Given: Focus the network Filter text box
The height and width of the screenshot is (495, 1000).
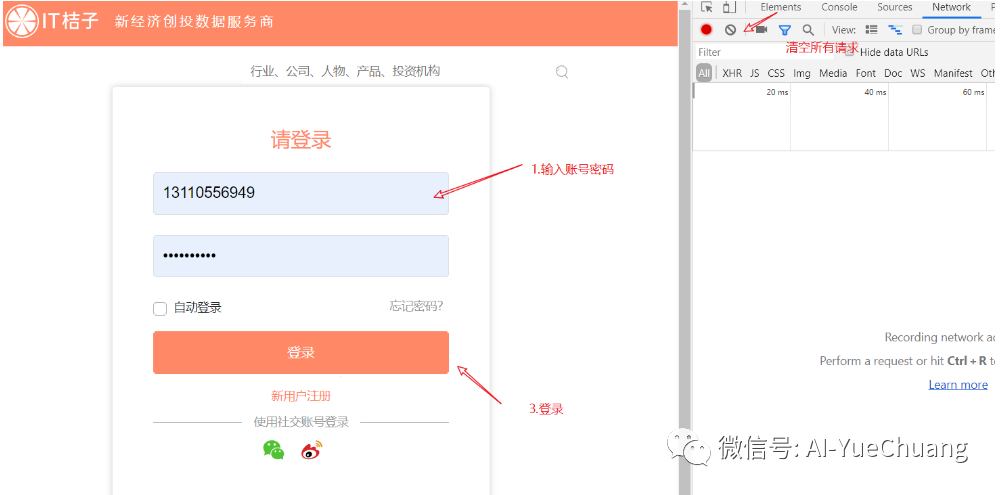Looking at the screenshot, I should click(765, 52).
